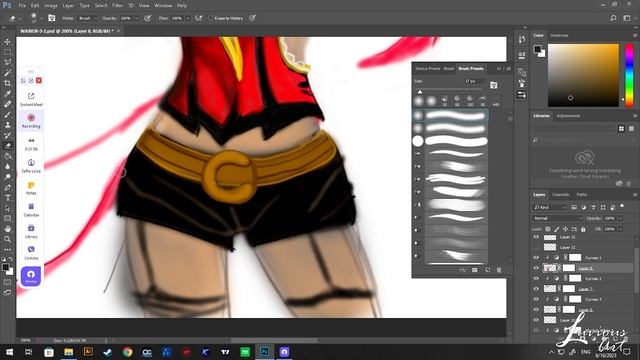
Task: Open the layer Kind filter dropdown
Action: (x=549, y=207)
